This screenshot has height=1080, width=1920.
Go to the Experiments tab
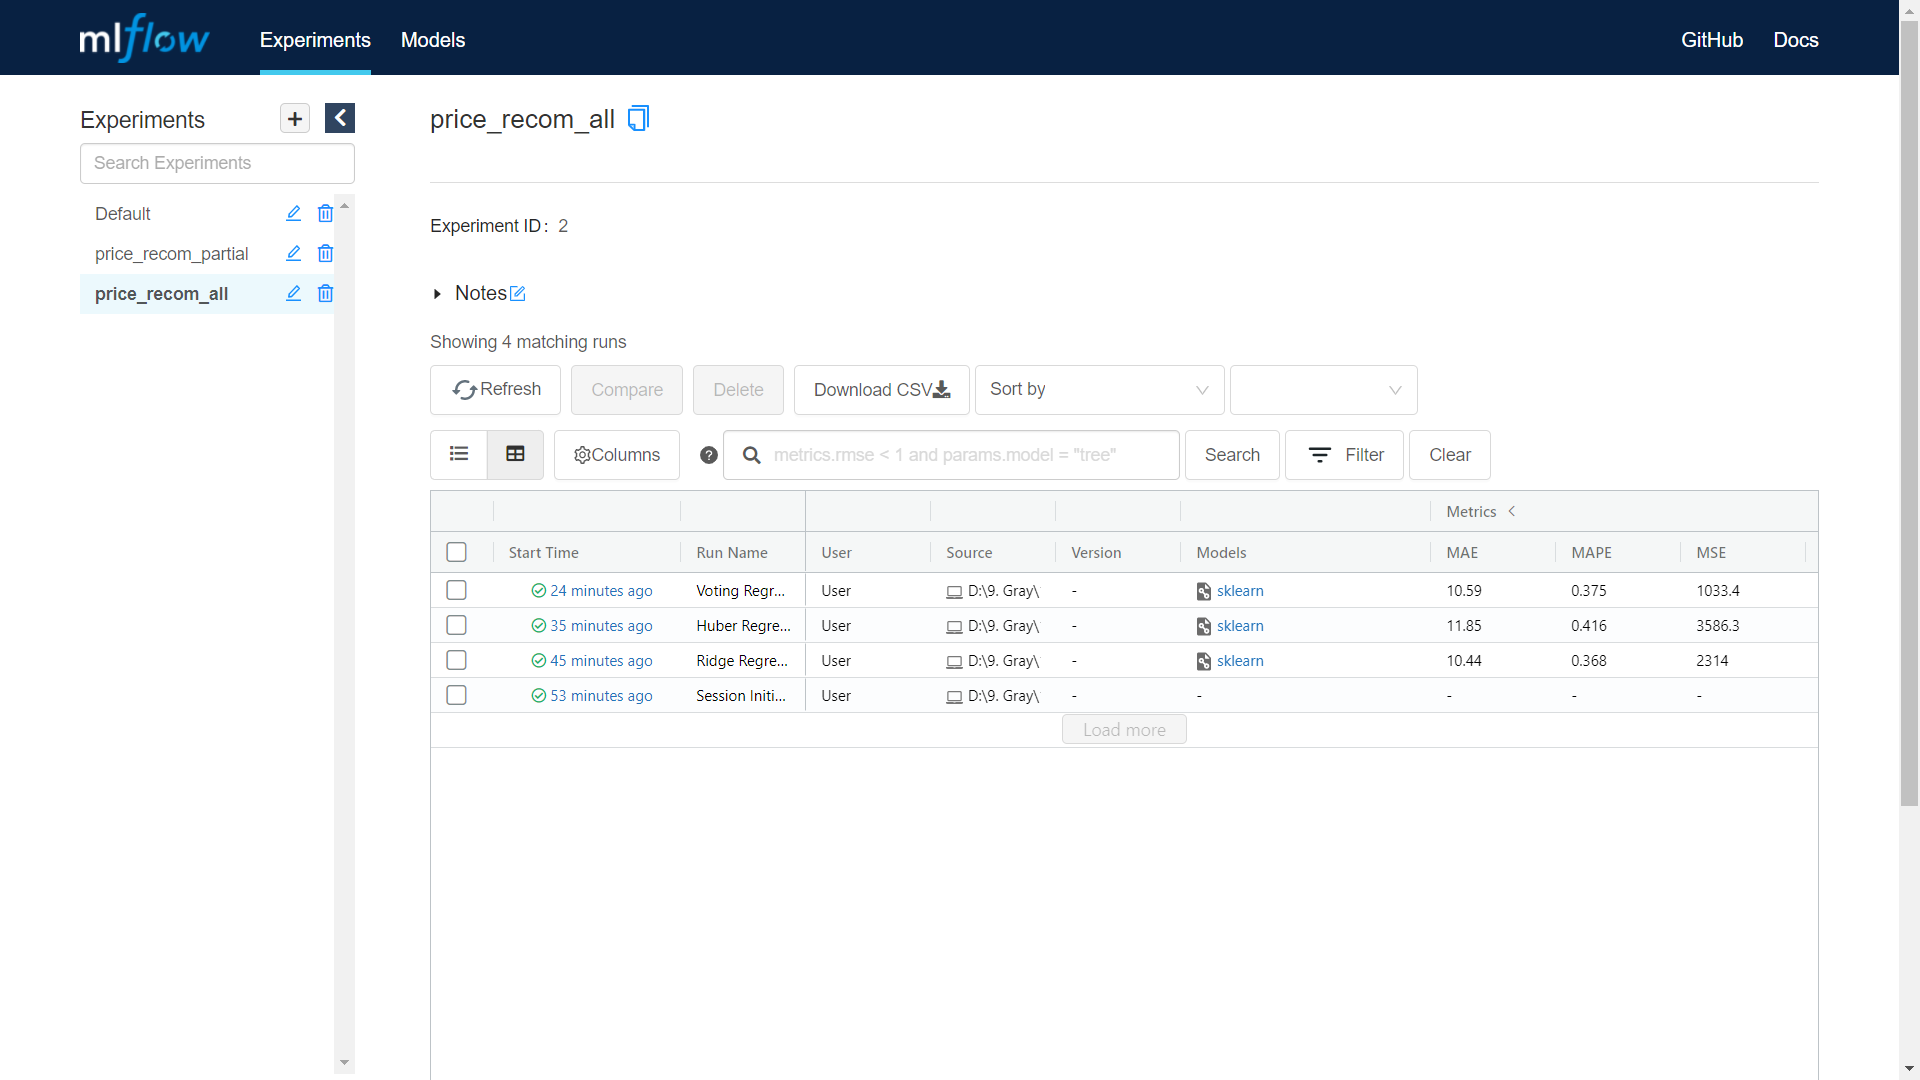(315, 40)
